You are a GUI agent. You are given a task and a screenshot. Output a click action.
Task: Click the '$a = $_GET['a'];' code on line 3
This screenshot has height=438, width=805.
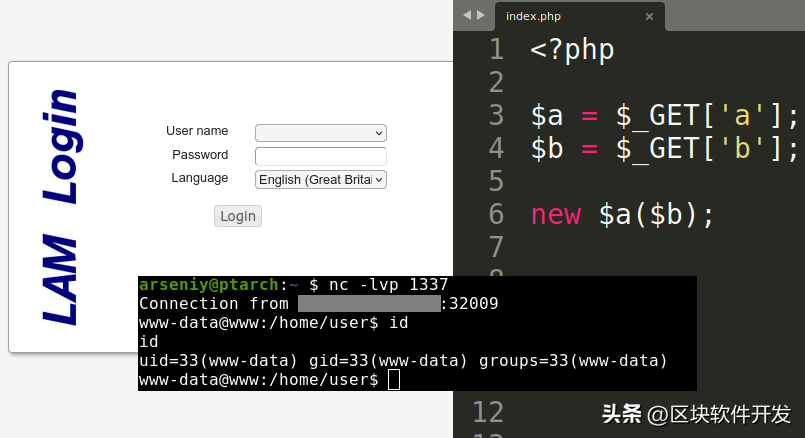(x=665, y=115)
